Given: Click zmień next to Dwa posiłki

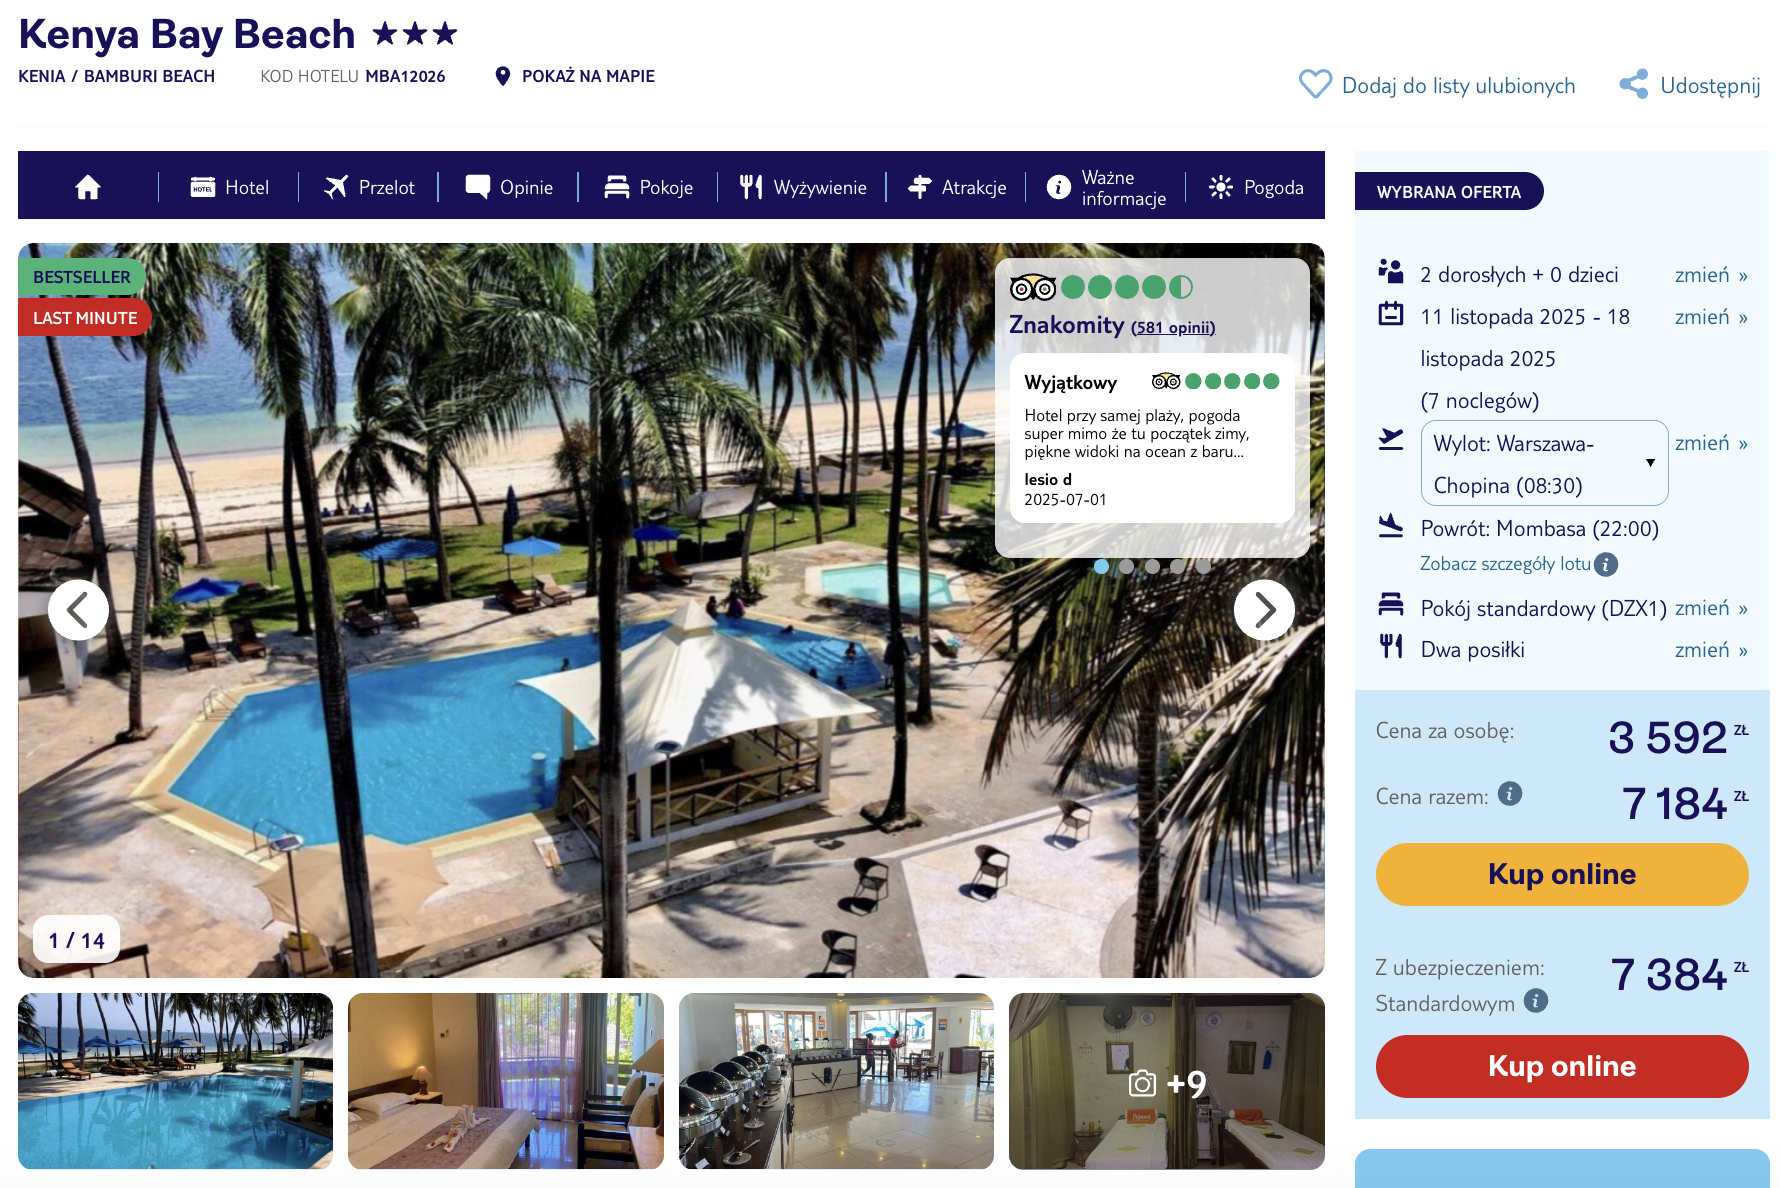Looking at the screenshot, I should (1711, 650).
